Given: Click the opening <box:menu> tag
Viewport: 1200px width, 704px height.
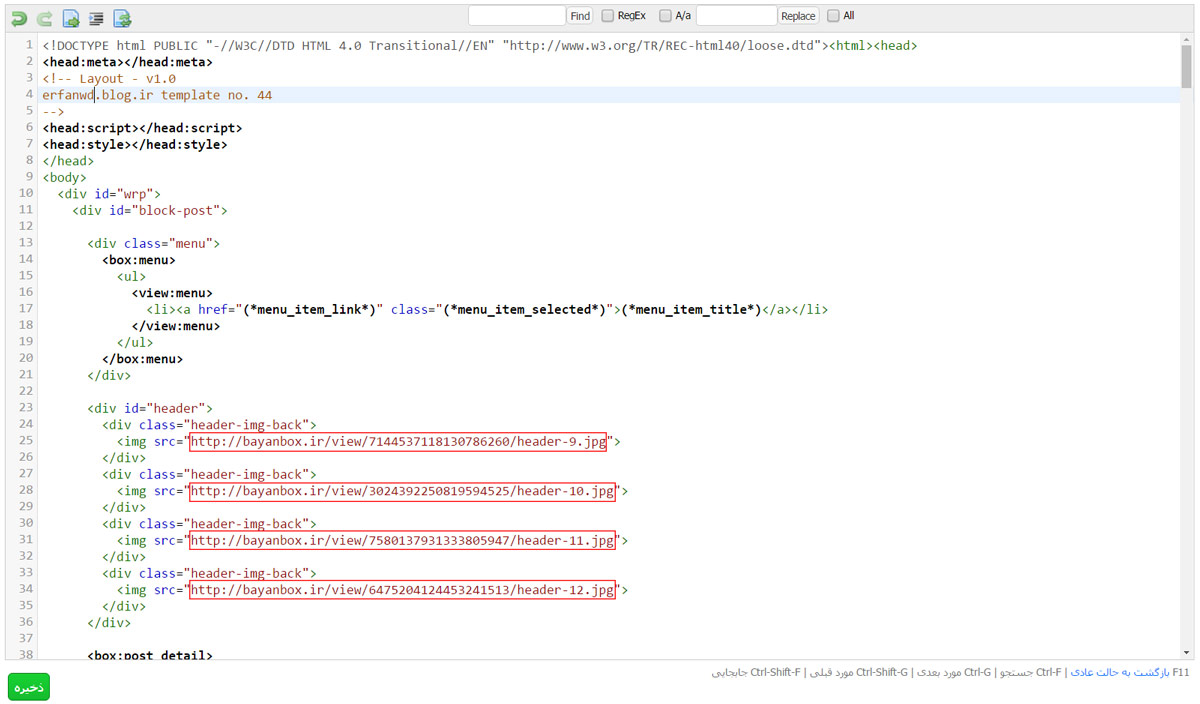Looking at the screenshot, I should coord(139,260).
